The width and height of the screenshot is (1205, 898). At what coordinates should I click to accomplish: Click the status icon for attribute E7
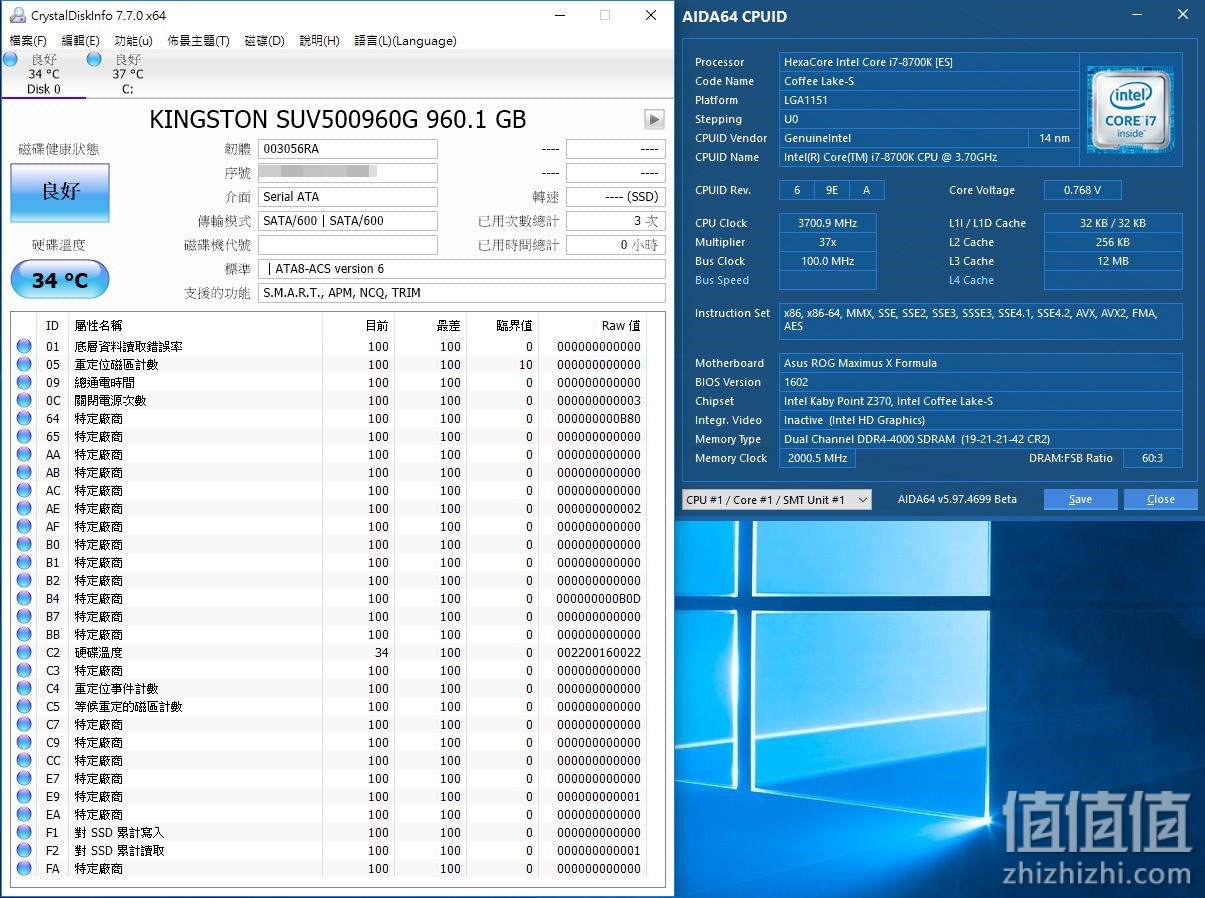tap(24, 778)
